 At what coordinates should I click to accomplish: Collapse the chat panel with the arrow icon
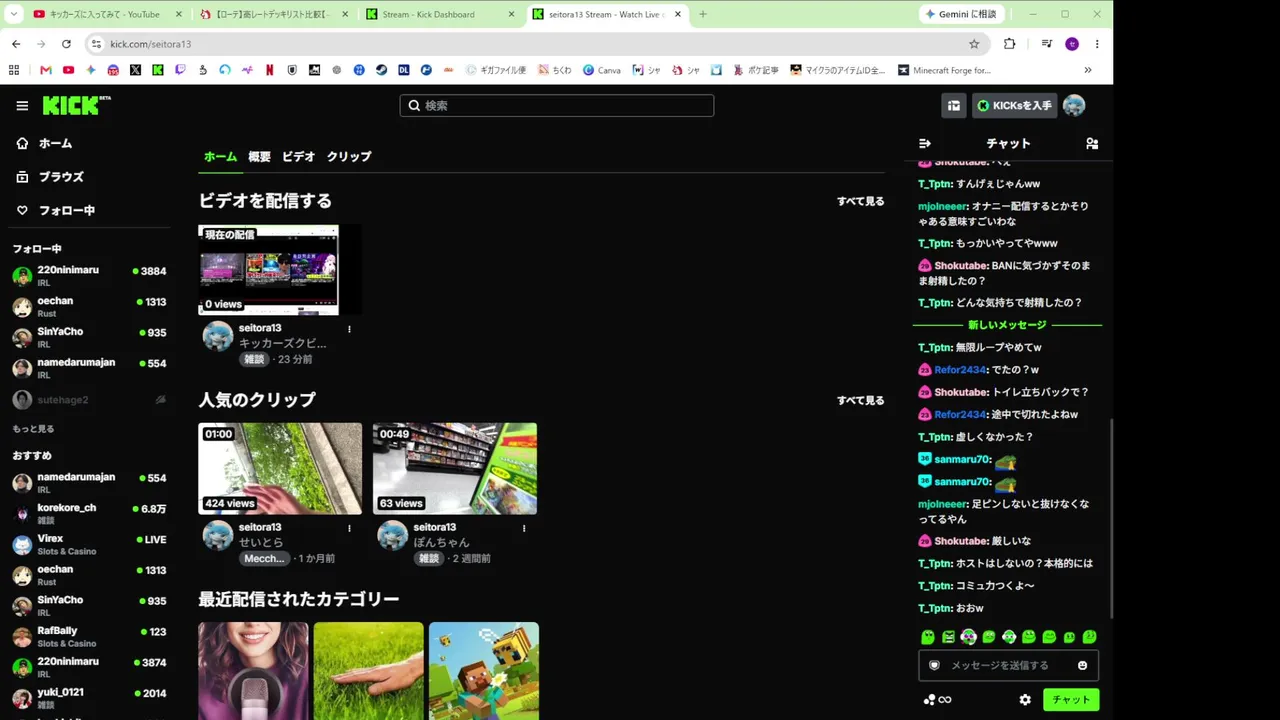pyautogui.click(x=925, y=144)
